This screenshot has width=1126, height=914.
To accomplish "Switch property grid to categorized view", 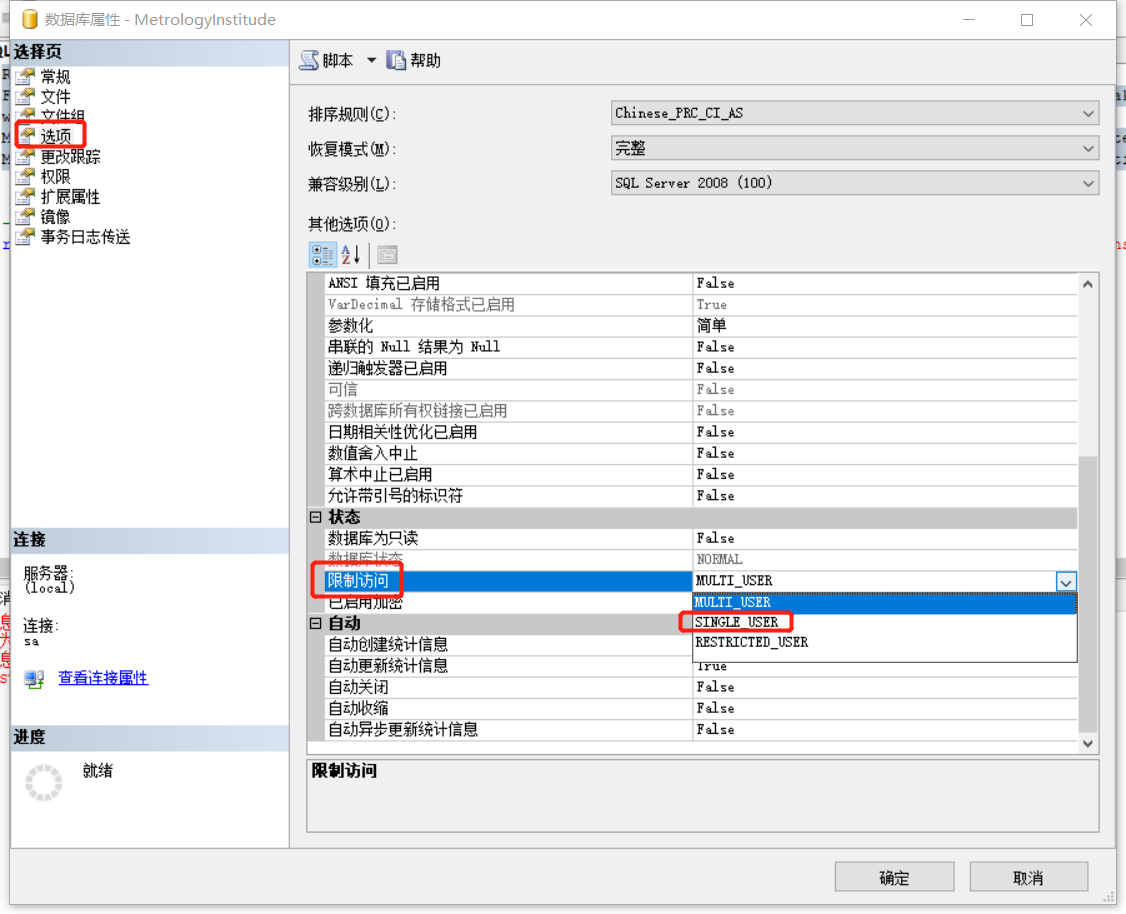I will coord(322,254).
